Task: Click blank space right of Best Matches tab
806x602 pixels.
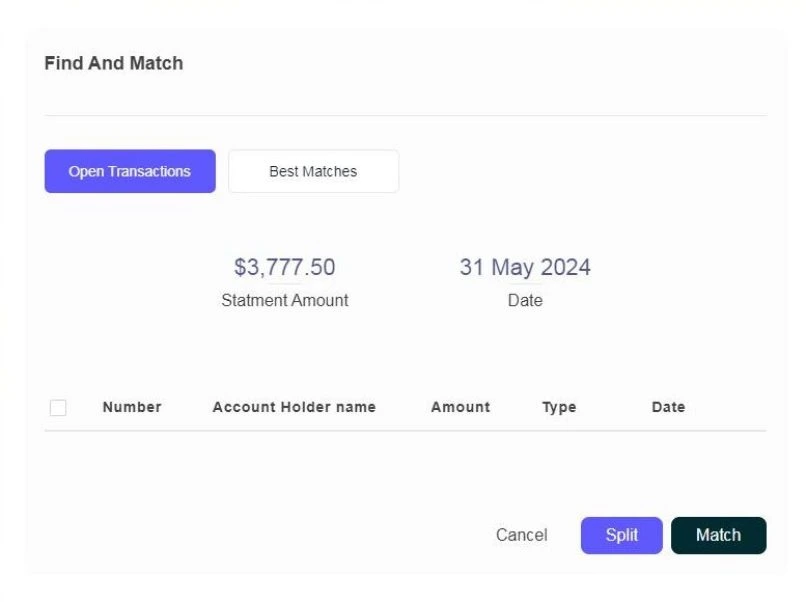Action: click(580, 171)
